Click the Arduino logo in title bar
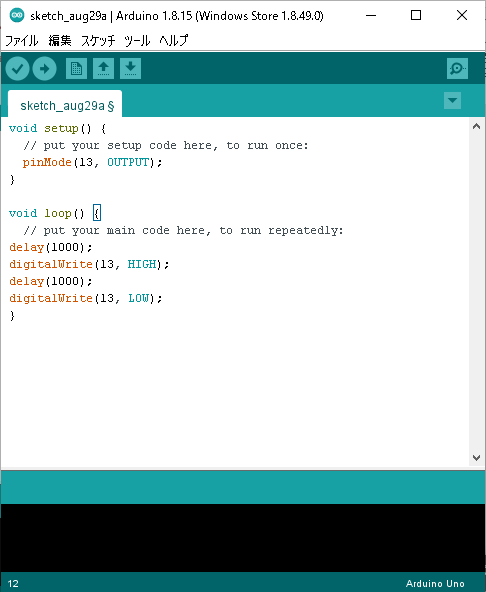The height and width of the screenshot is (592, 486). tap(16, 15)
